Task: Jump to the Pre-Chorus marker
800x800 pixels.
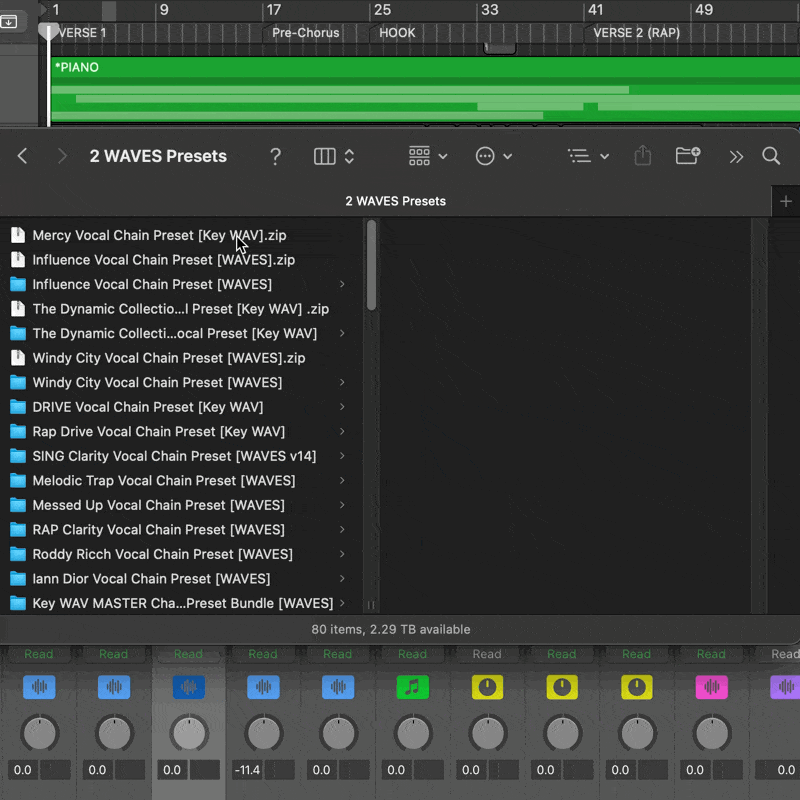Action: [305, 33]
